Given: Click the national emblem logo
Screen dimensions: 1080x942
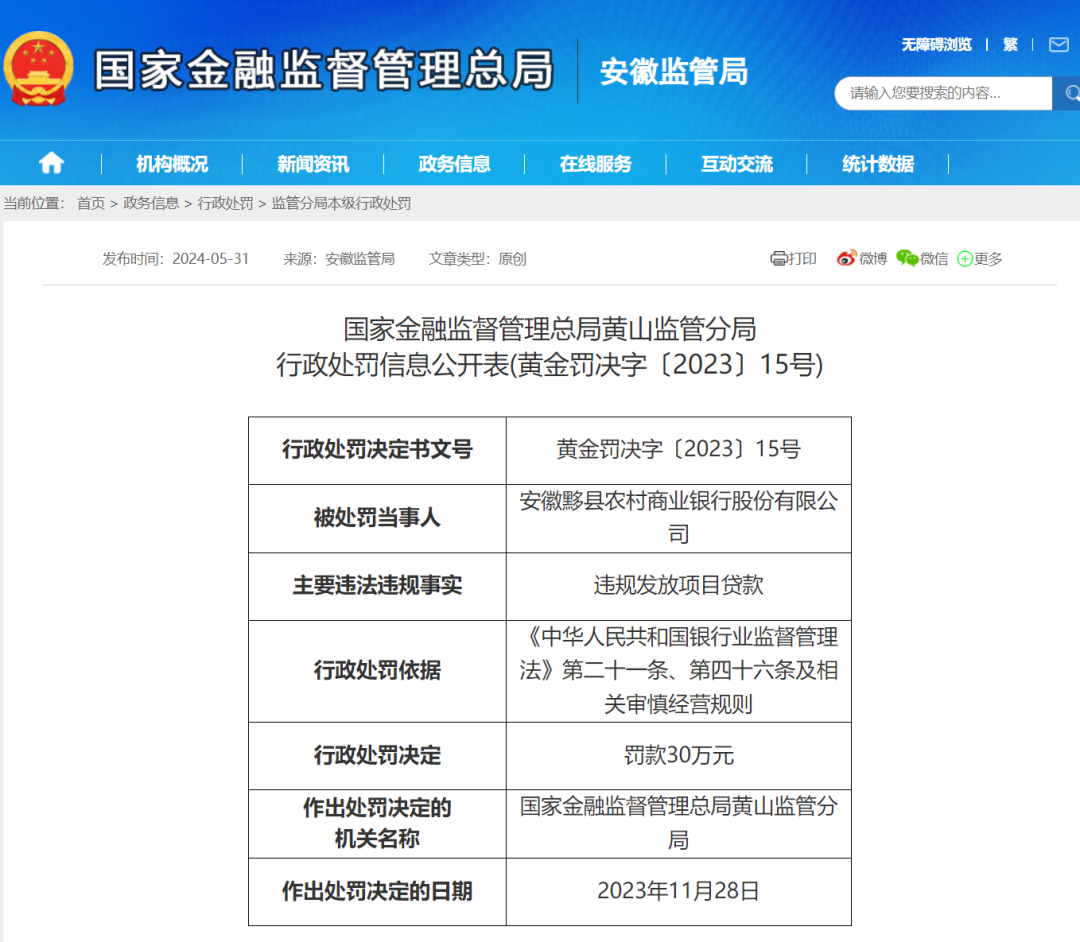Looking at the screenshot, I should click(39, 69).
